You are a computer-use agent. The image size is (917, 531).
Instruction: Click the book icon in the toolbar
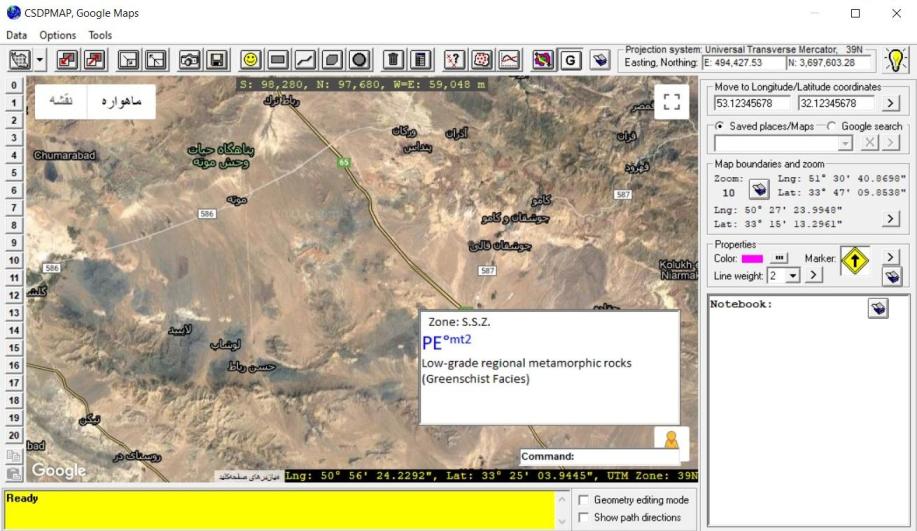[x=599, y=60]
